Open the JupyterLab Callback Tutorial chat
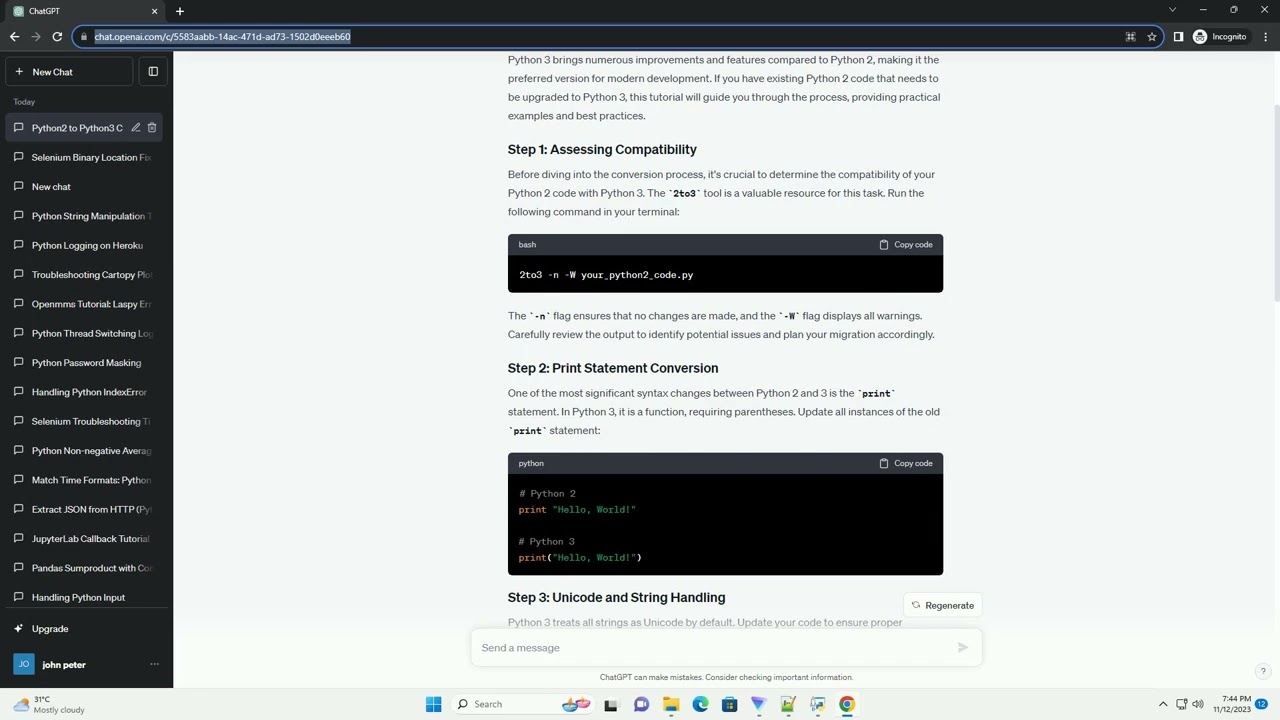The image size is (1280, 720). [86, 539]
